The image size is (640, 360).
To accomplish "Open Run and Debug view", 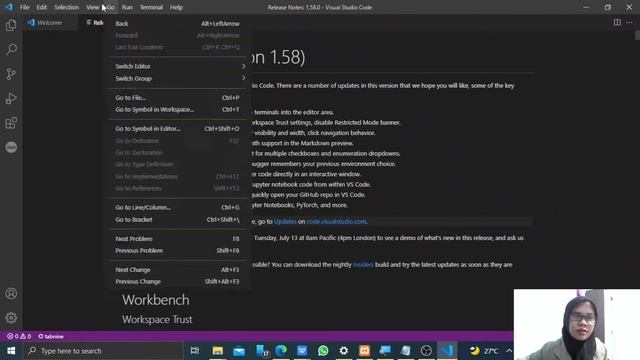I will [11, 98].
